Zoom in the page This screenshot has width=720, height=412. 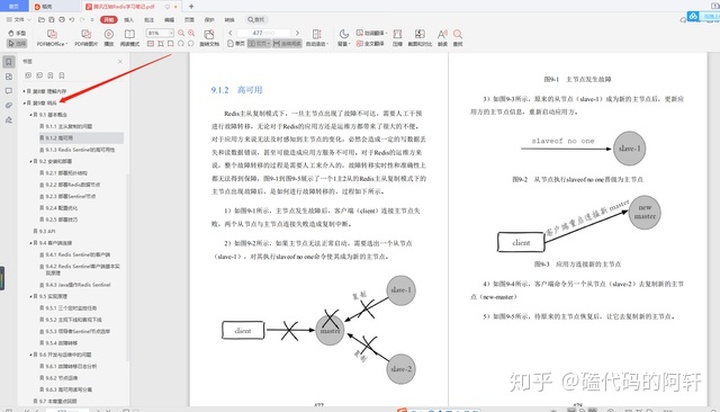point(191,33)
